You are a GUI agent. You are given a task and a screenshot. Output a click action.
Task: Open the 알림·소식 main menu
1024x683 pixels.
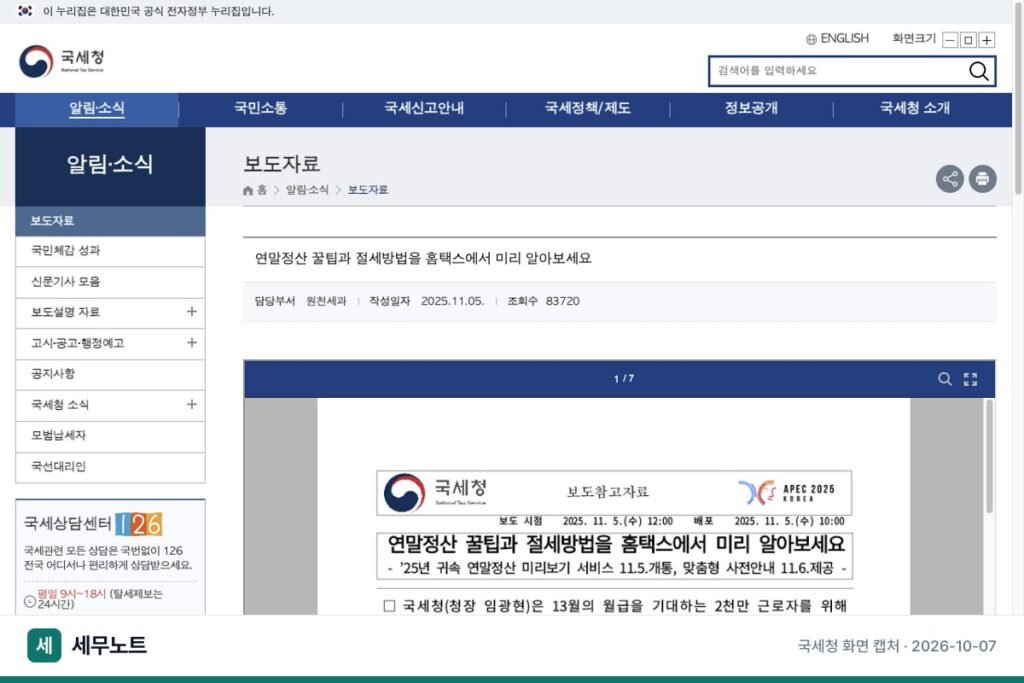click(x=97, y=108)
